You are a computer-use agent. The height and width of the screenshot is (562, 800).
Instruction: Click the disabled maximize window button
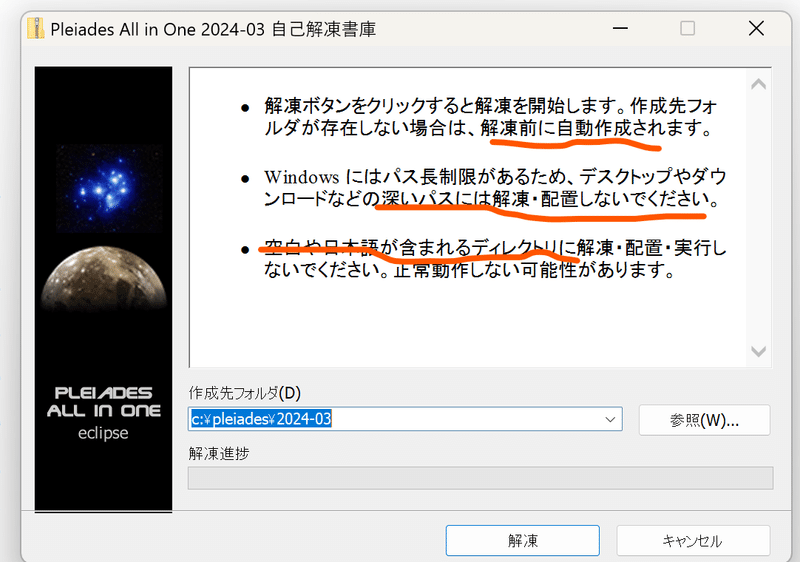coord(687,29)
